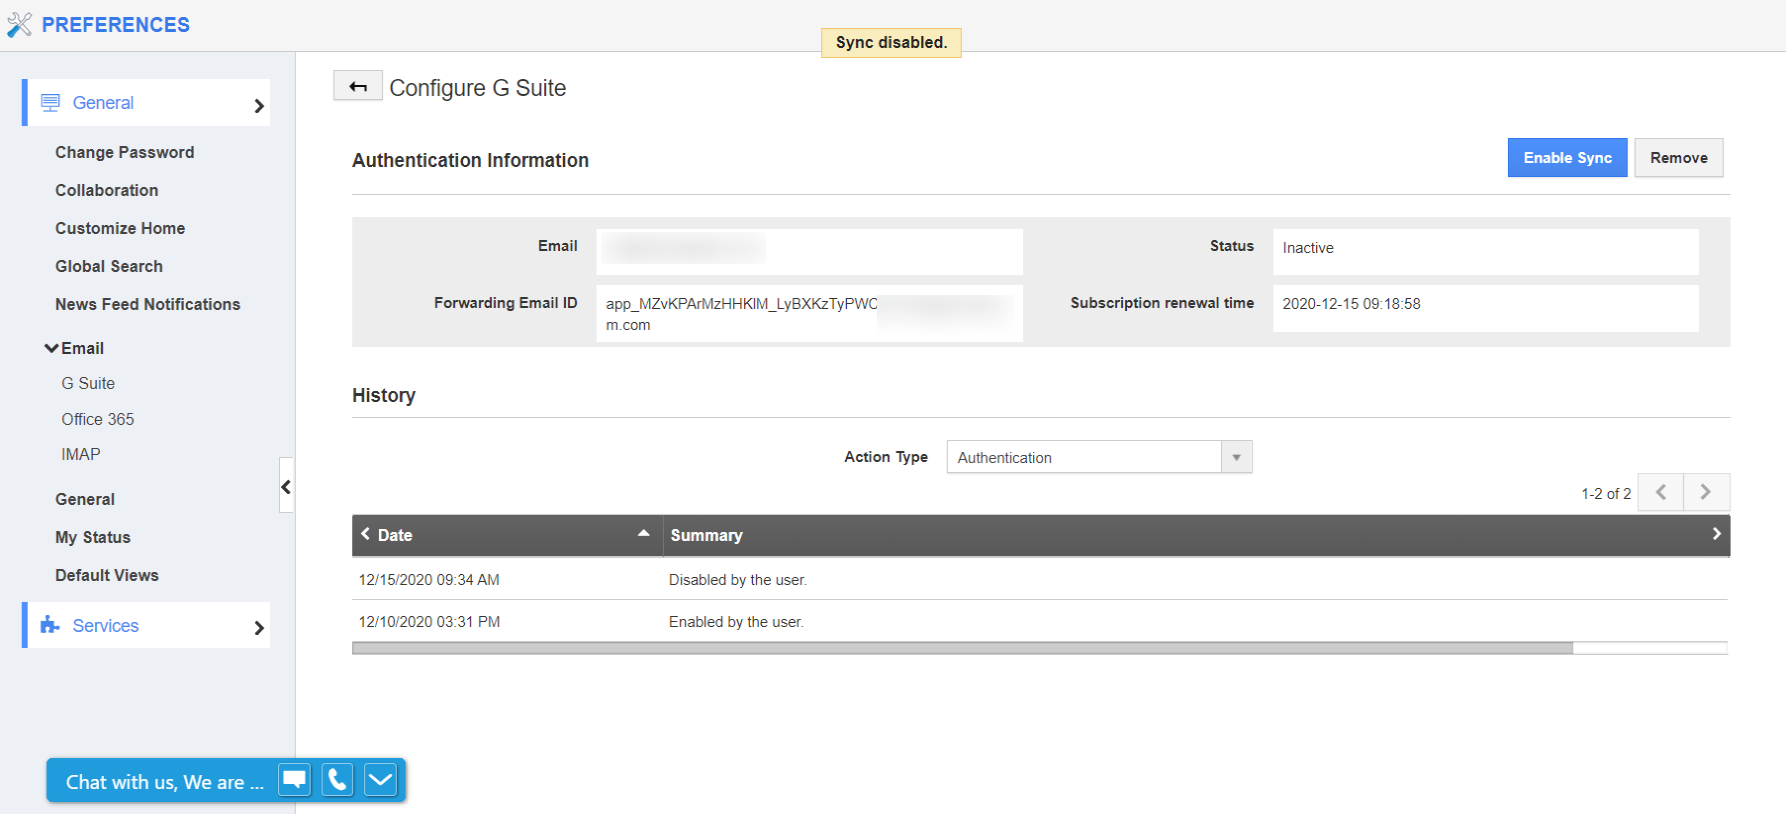Collapse the left sidebar panel
This screenshot has width=1786, height=814.
(x=286, y=486)
